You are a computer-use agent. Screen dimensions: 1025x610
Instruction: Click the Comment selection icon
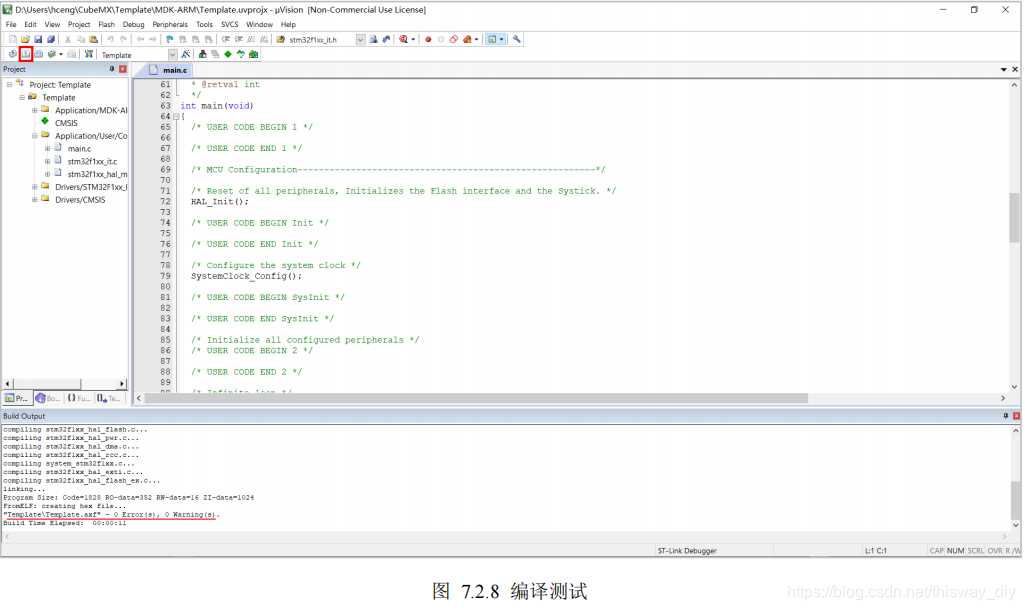[251, 39]
